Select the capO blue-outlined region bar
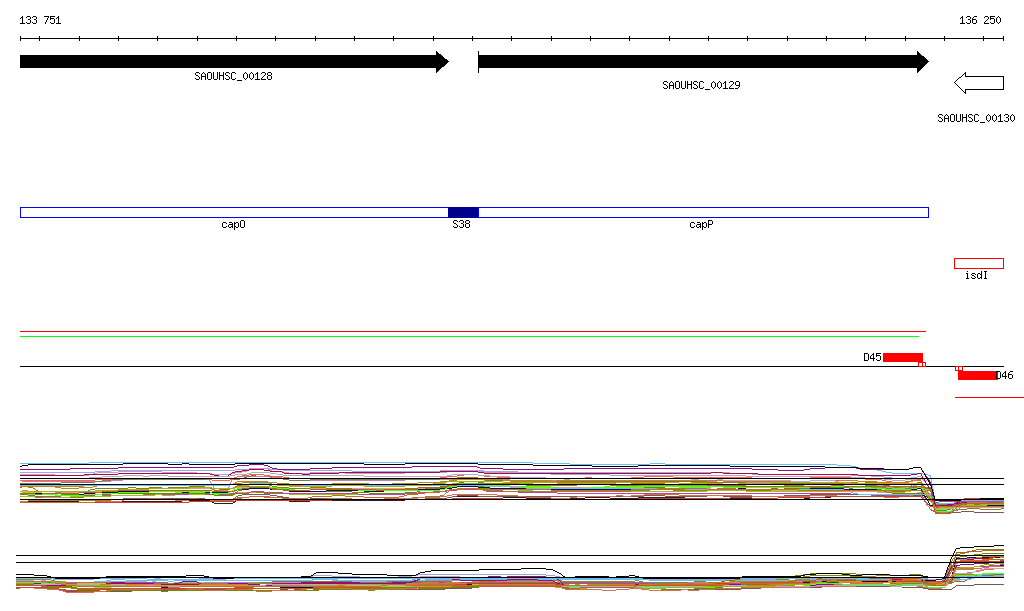Screen dimensions: 1024x611 (233, 212)
